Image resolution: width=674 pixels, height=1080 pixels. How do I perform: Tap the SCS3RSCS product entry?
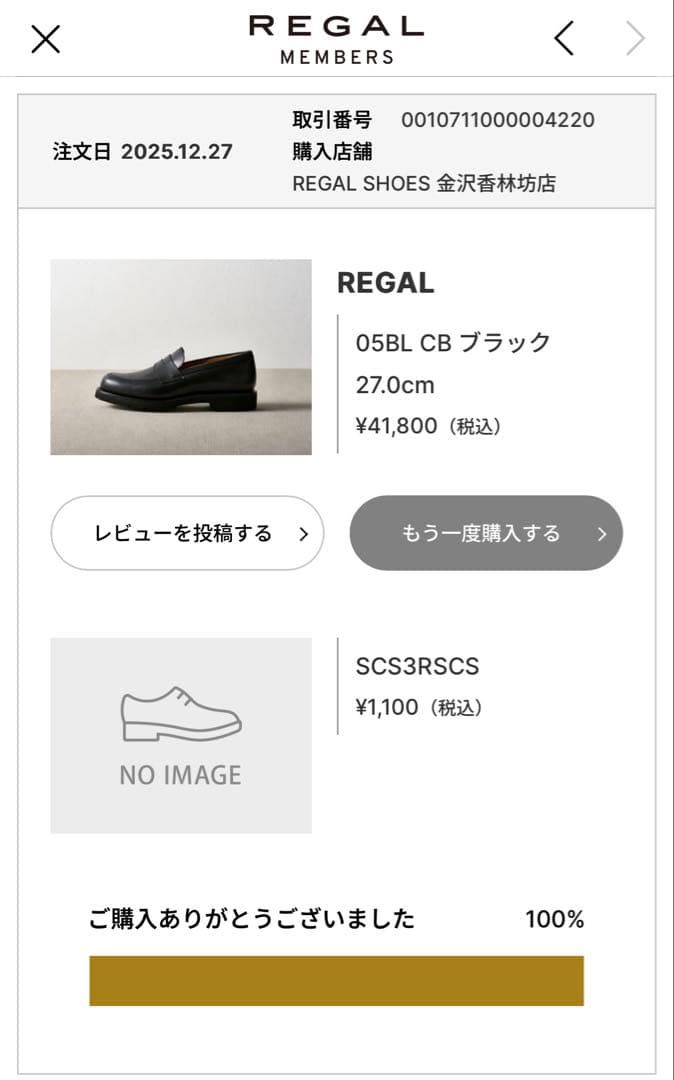tap(420, 664)
